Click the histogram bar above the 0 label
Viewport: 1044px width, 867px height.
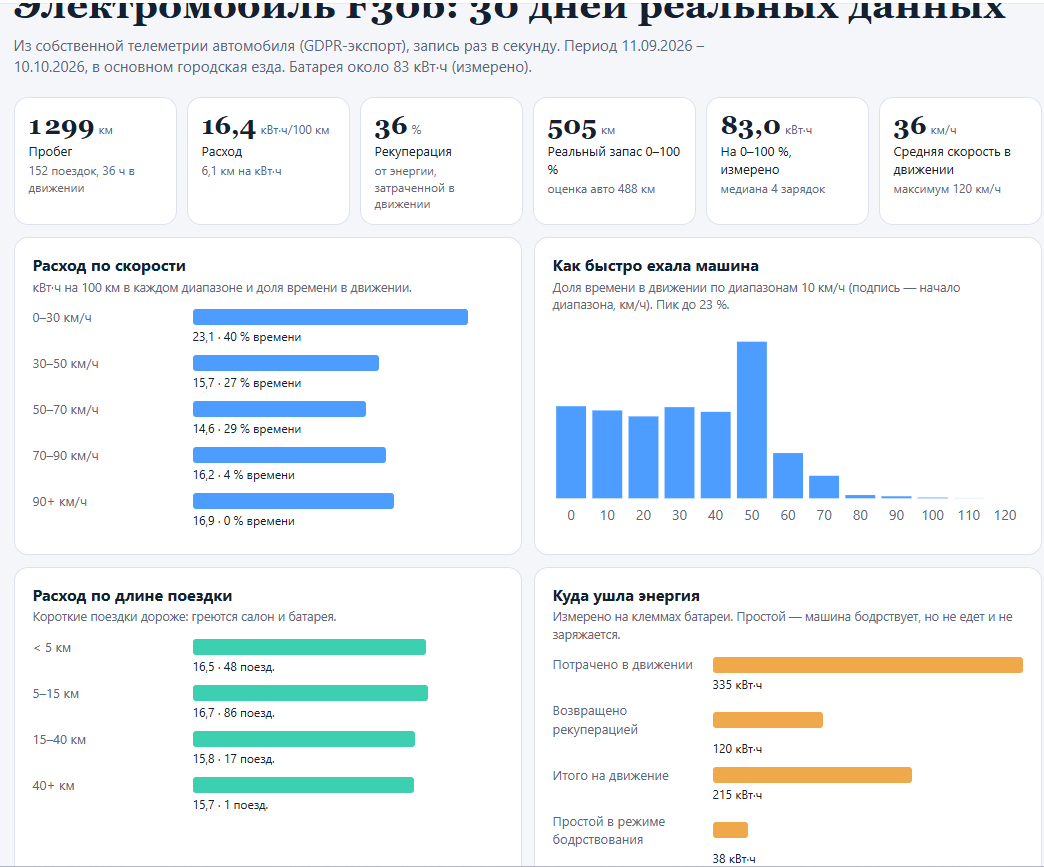click(x=571, y=452)
